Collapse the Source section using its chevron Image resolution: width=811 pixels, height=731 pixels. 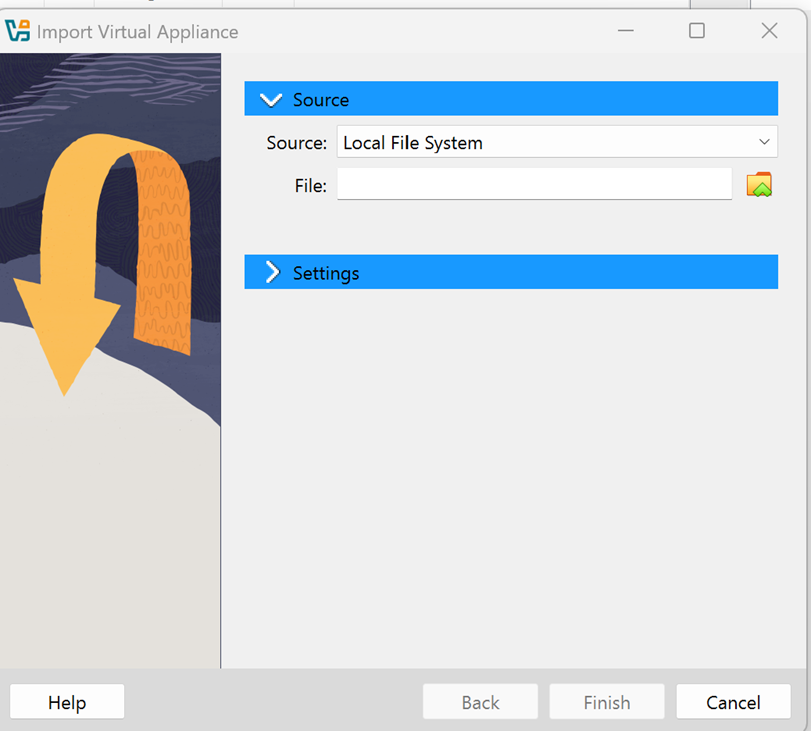click(x=270, y=100)
